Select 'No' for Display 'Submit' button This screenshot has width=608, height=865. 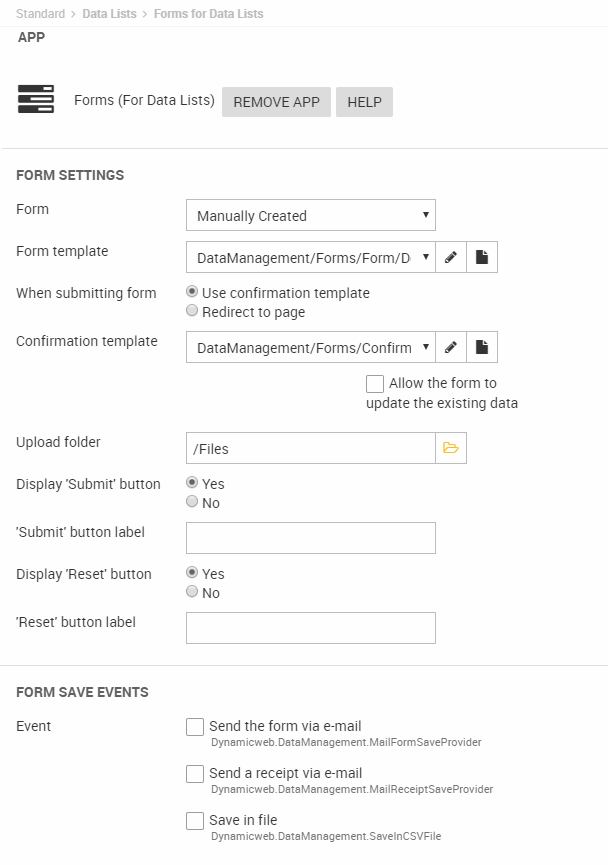pyautogui.click(x=192, y=502)
